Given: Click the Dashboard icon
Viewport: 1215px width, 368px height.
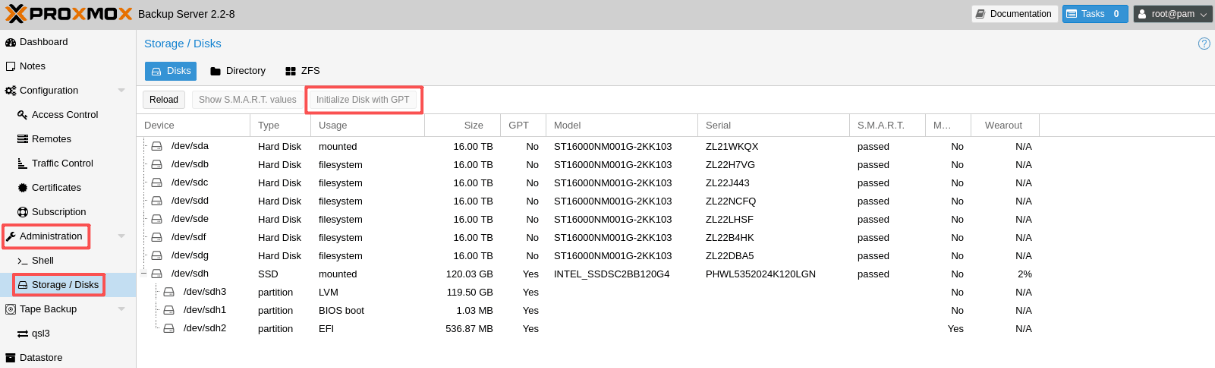Looking at the screenshot, I should pyautogui.click(x=10, y=42).
